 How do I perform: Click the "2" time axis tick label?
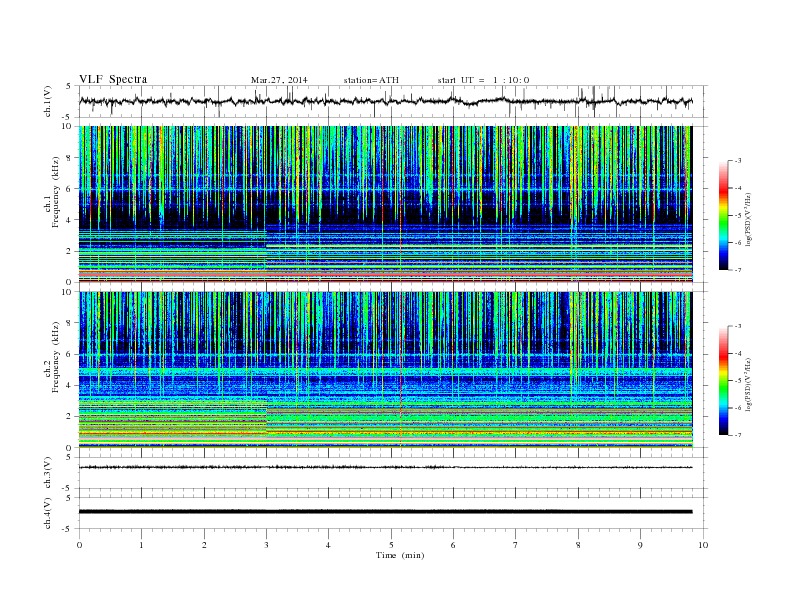point(204,545)
